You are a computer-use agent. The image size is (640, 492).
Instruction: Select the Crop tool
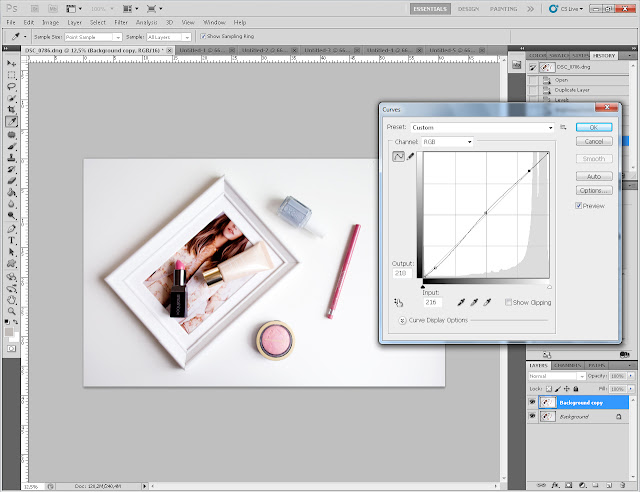(x=11, y=109)
